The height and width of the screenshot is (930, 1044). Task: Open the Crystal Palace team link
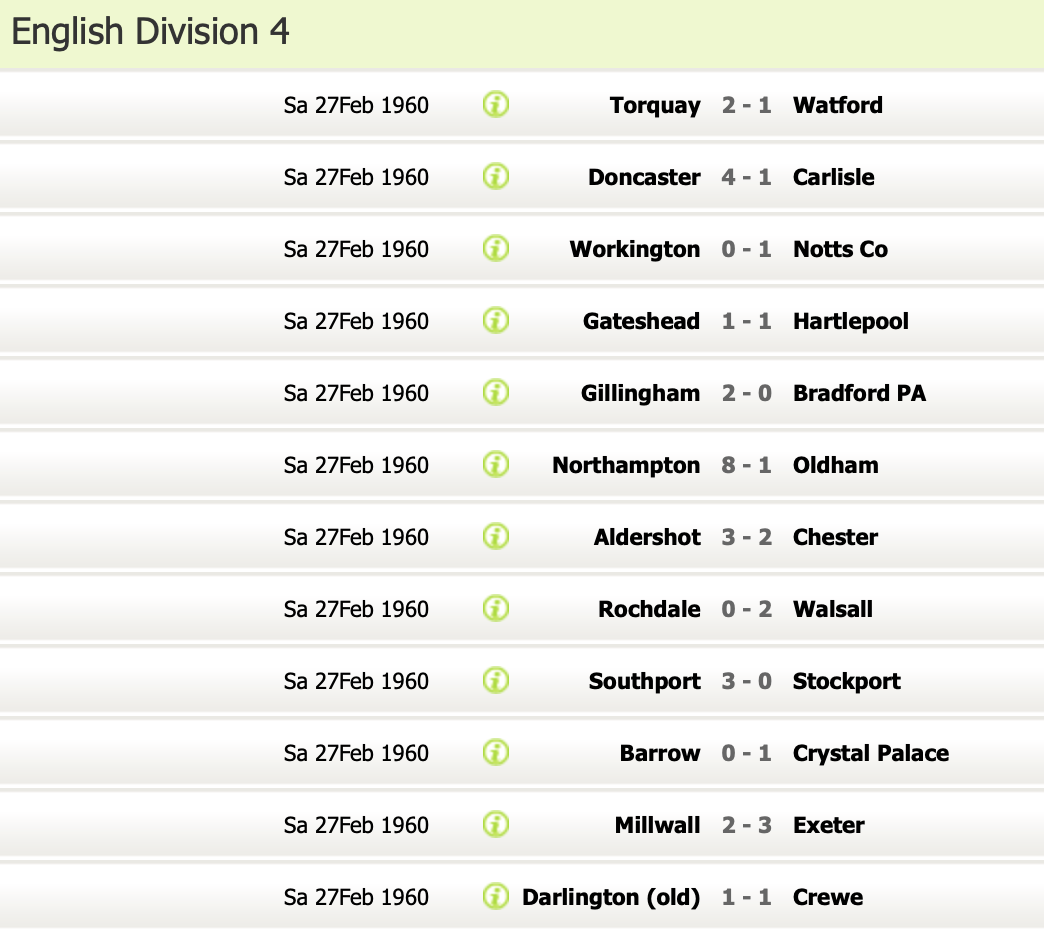click(x=870, y=753)
